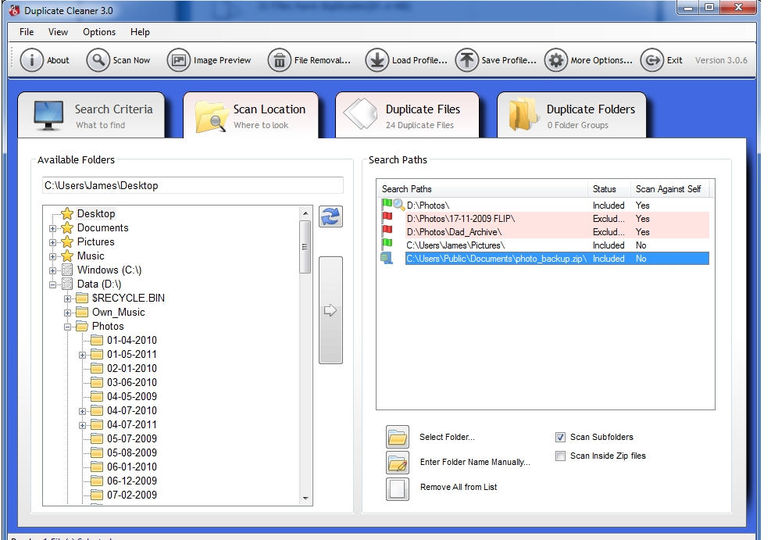Open the Options menu
Screen dimensions: 771x540
99,32
